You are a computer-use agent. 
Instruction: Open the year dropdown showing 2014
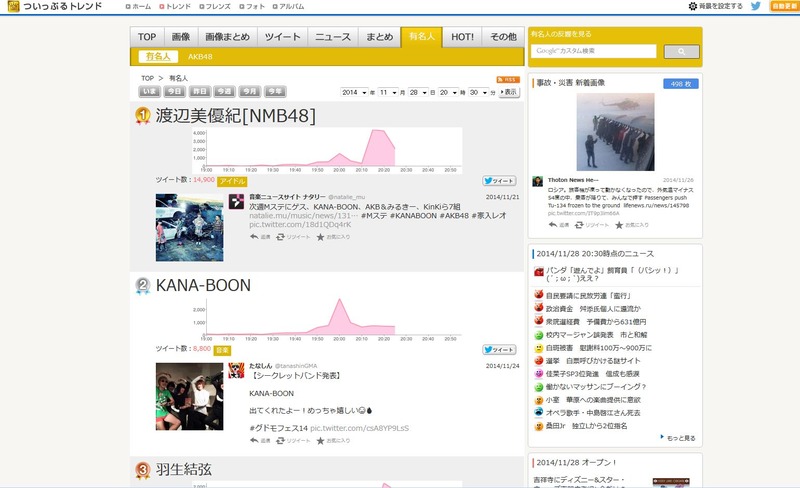(x=354, y=92)
